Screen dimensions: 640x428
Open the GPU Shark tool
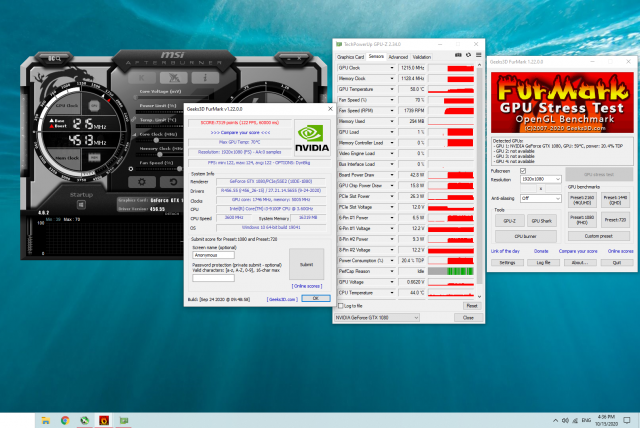pyautogui.click(x=542, y=221)
